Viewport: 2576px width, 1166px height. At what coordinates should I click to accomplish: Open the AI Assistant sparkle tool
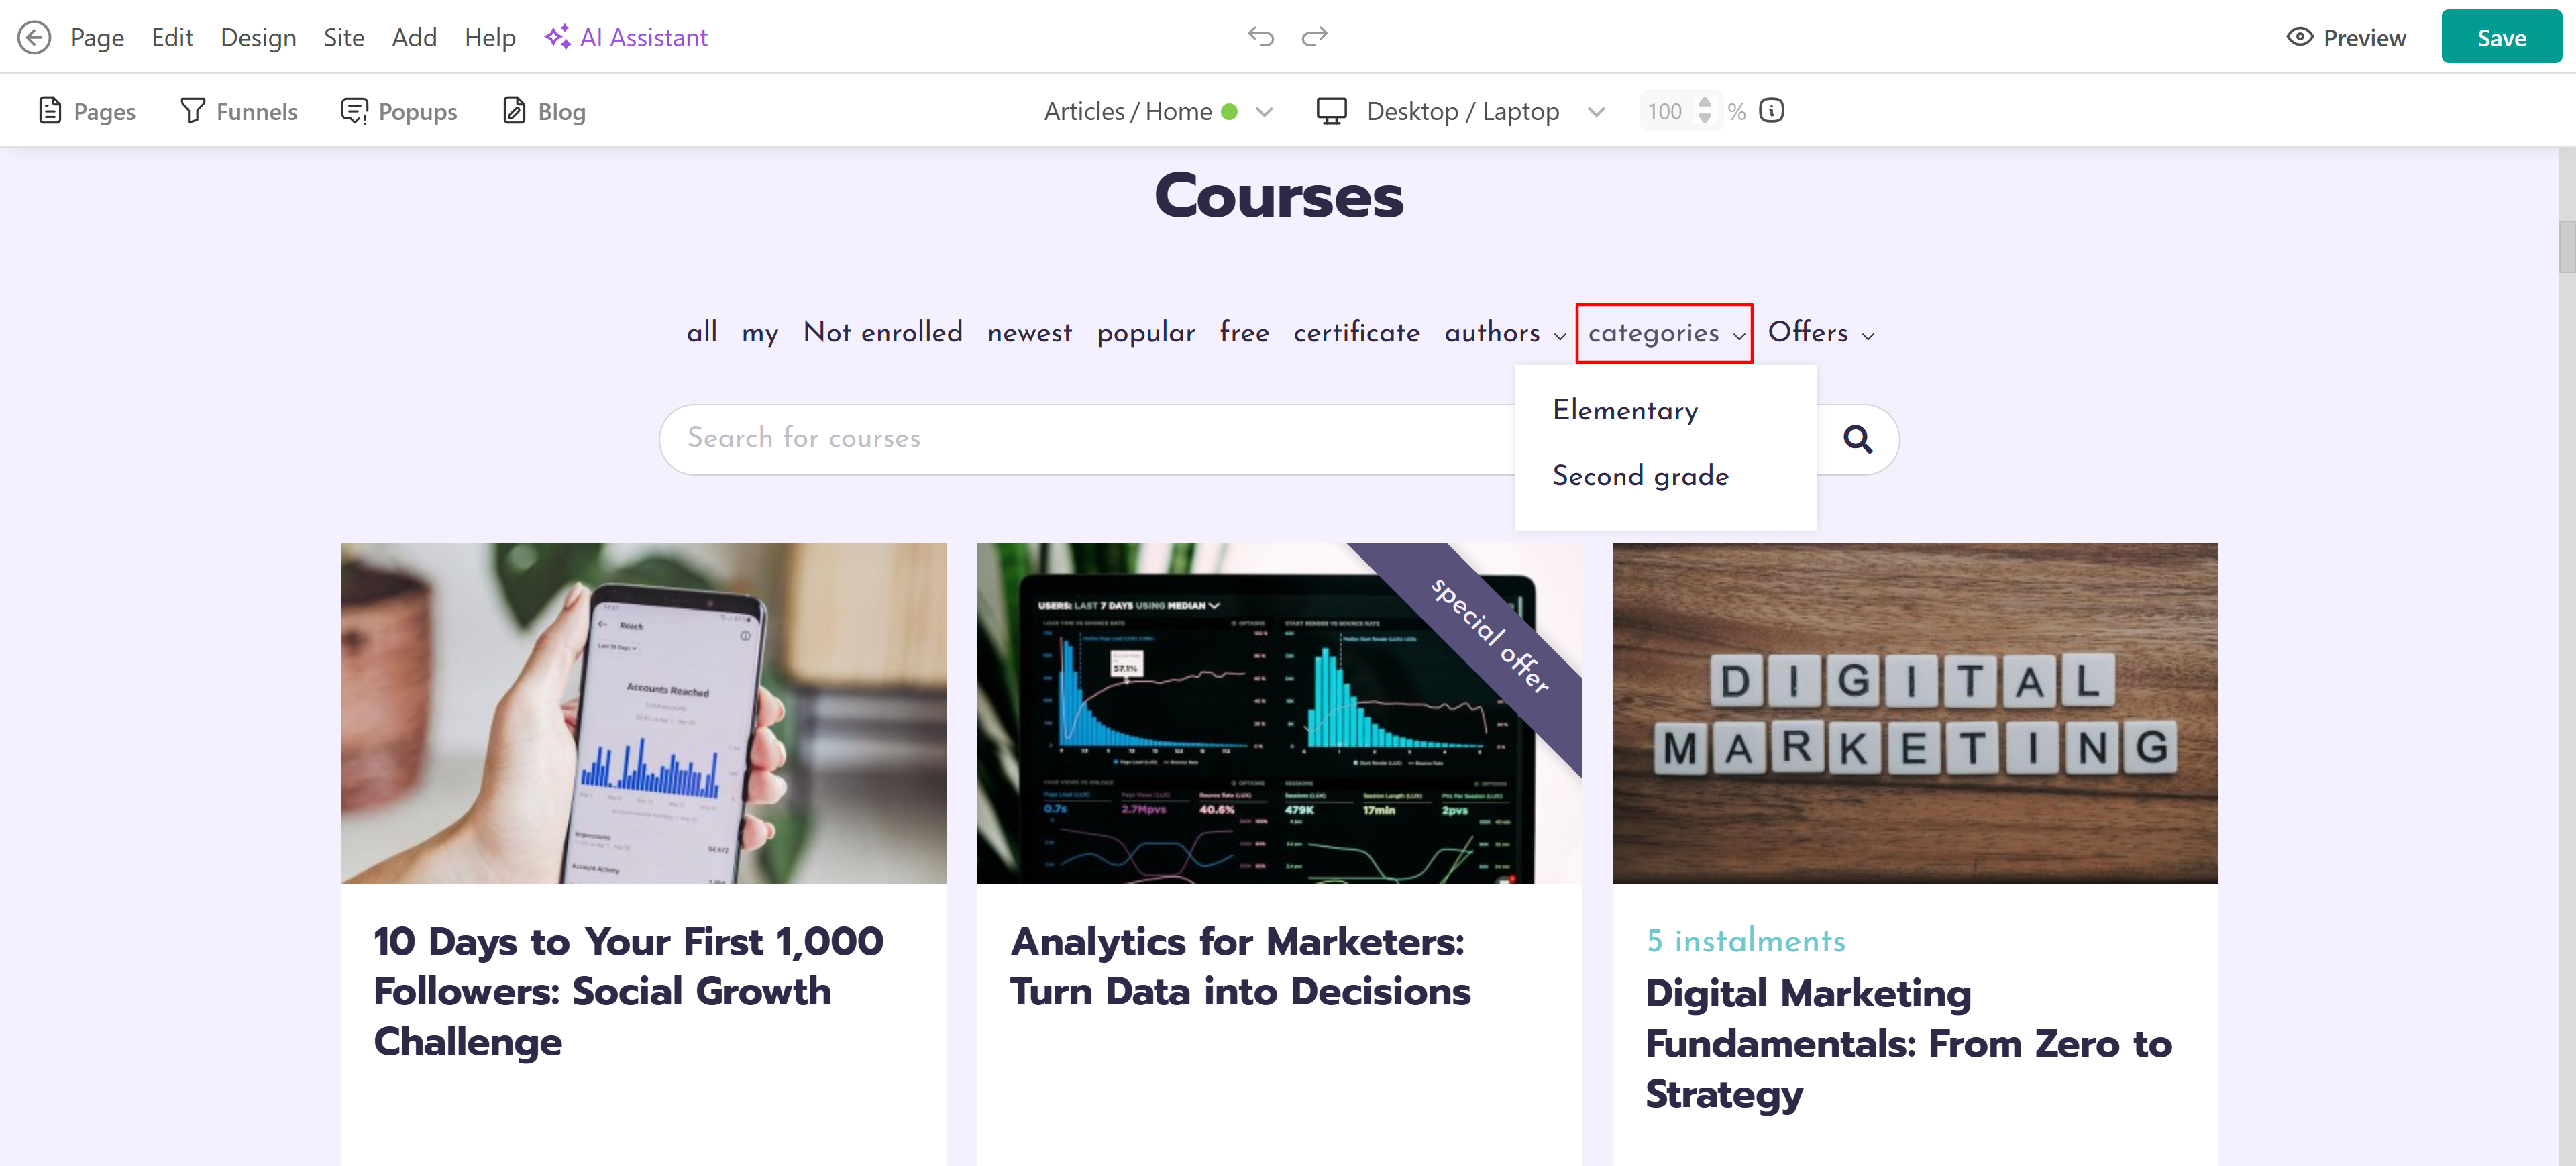[x=626, y=38]
